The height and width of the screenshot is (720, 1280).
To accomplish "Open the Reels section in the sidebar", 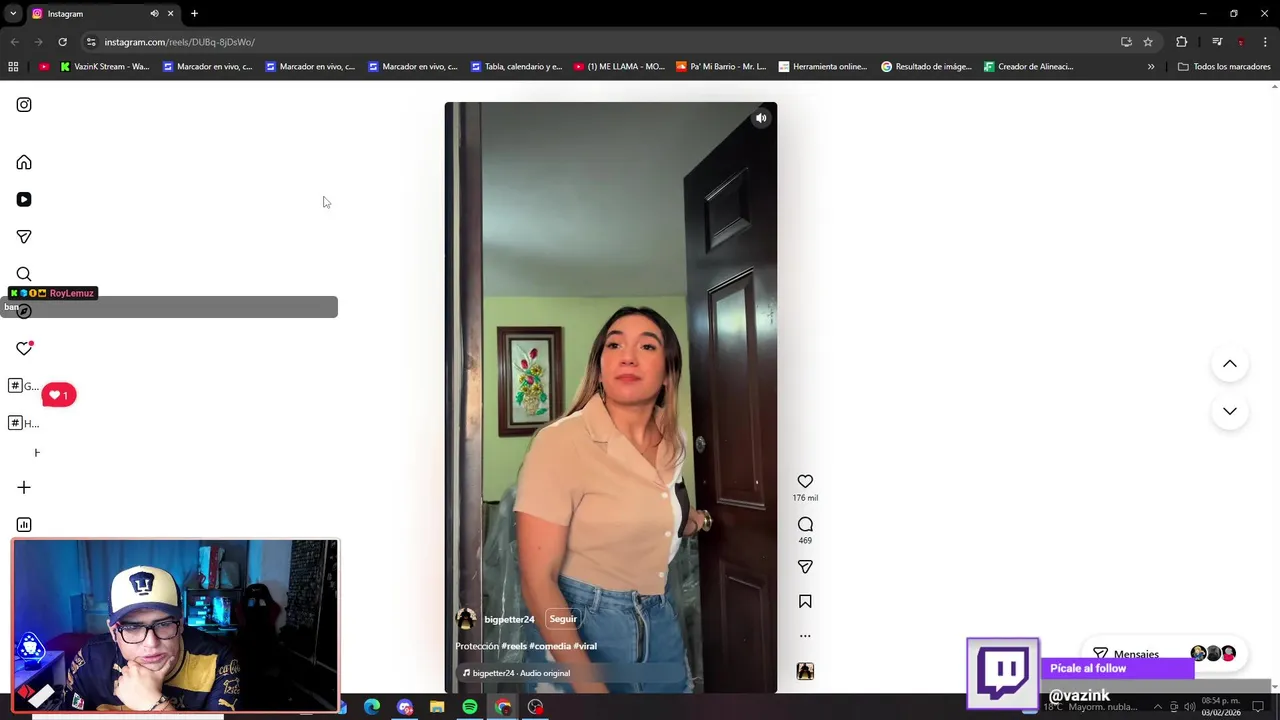I will 24,199.
